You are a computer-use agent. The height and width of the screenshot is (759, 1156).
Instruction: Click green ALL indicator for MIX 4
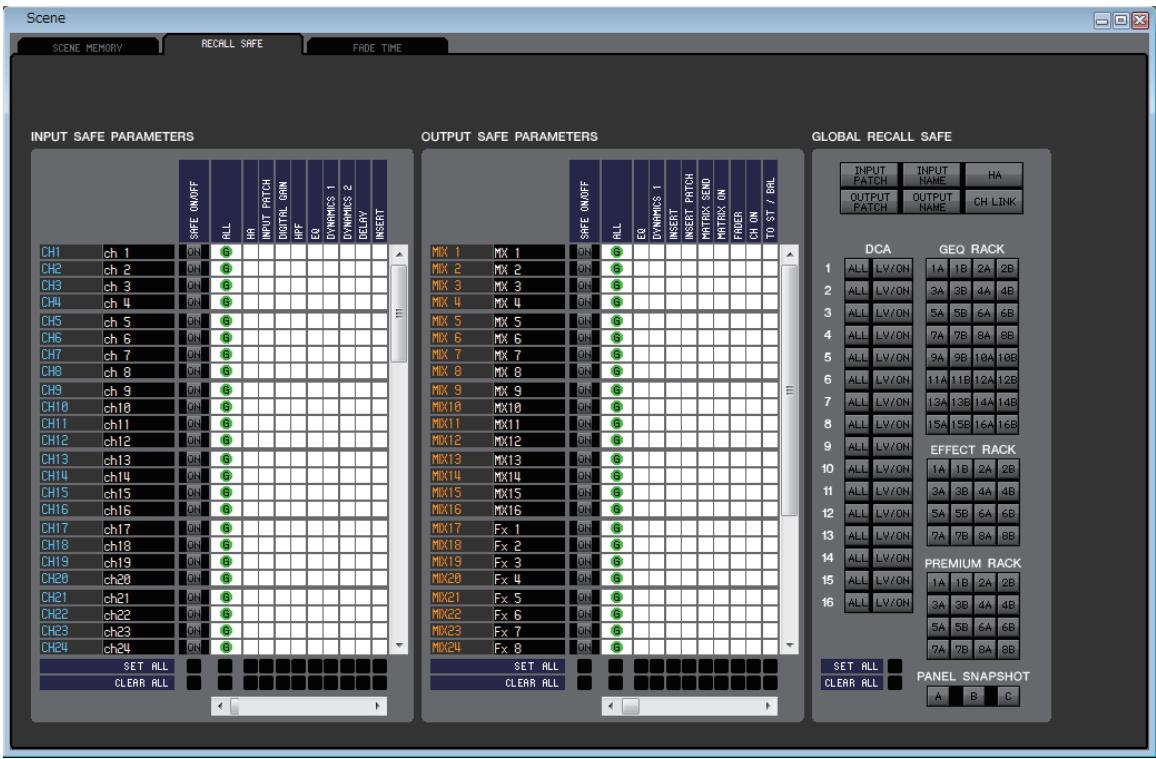point(617,302)
